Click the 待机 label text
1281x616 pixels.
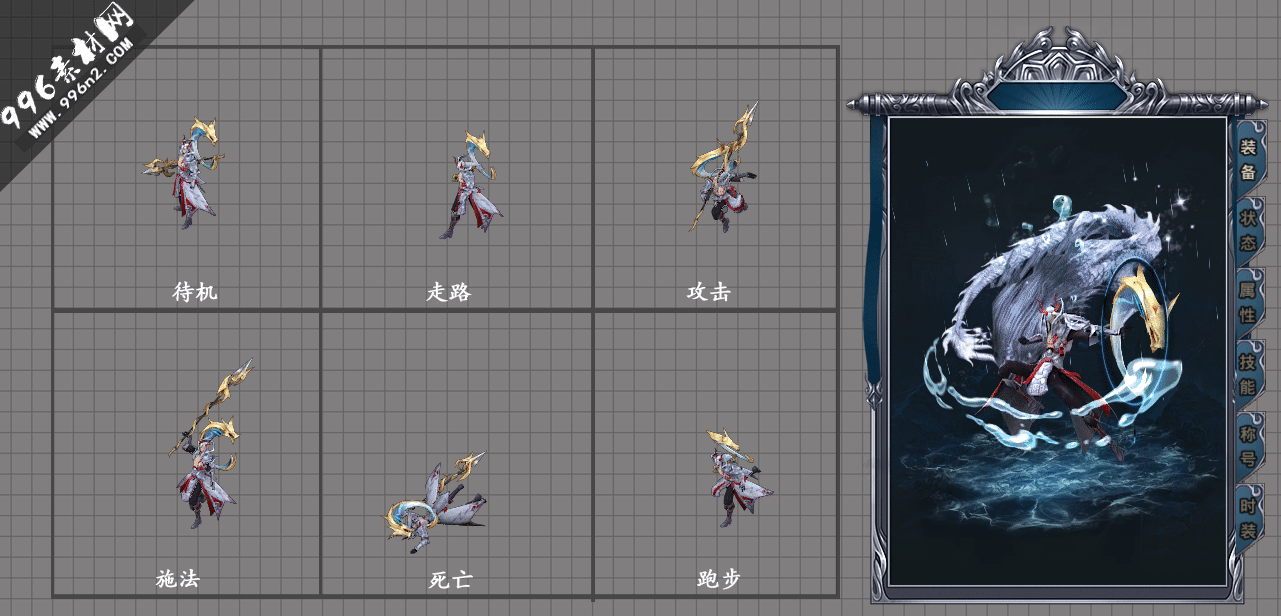pyautogui.click(x=195, y=292)
